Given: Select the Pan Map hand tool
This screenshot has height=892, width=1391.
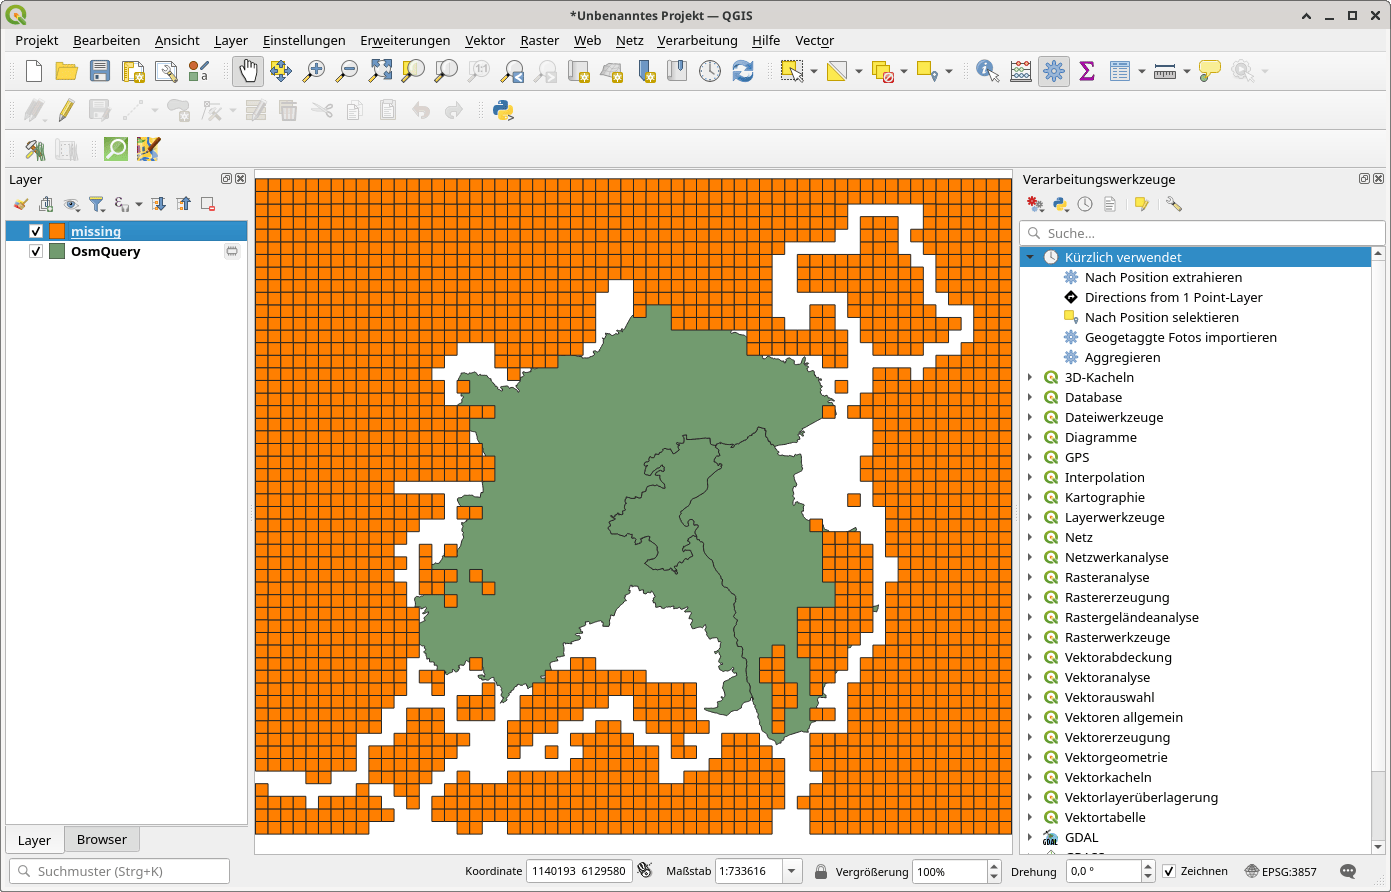Looking at the screenshot, I should click(x=247, y=71).
